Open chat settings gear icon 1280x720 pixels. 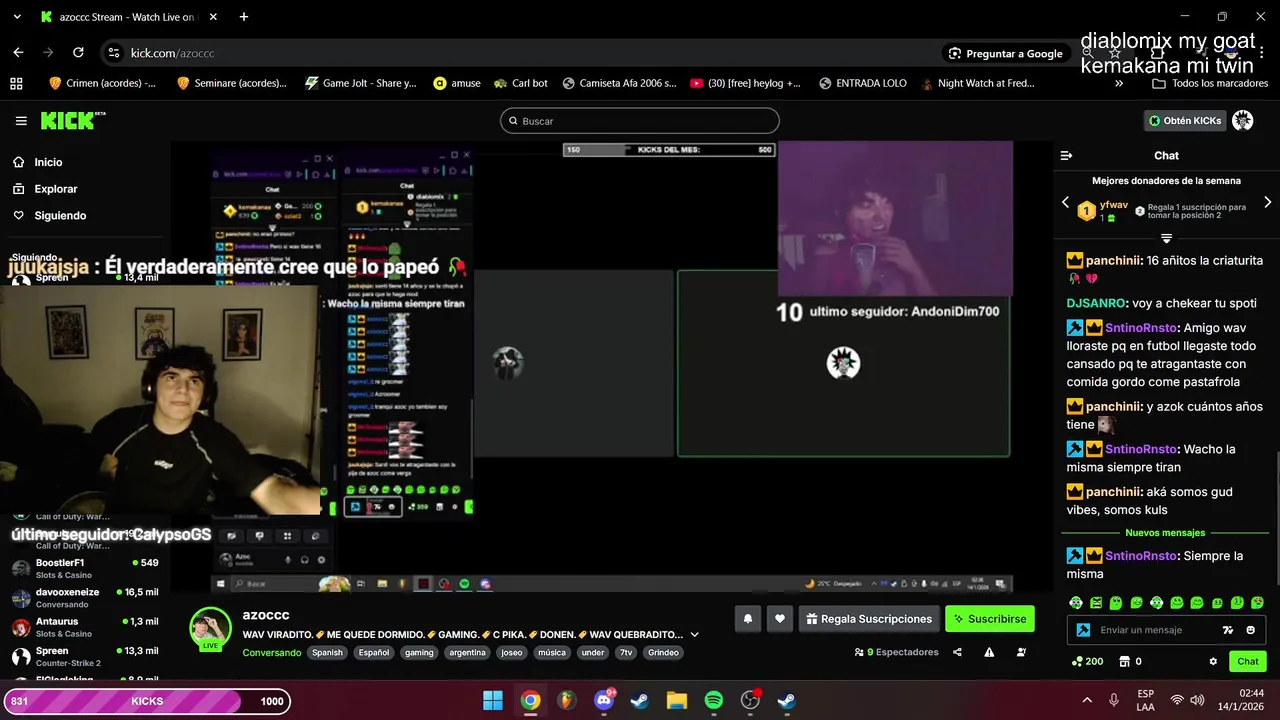[x=1213, y=661]
